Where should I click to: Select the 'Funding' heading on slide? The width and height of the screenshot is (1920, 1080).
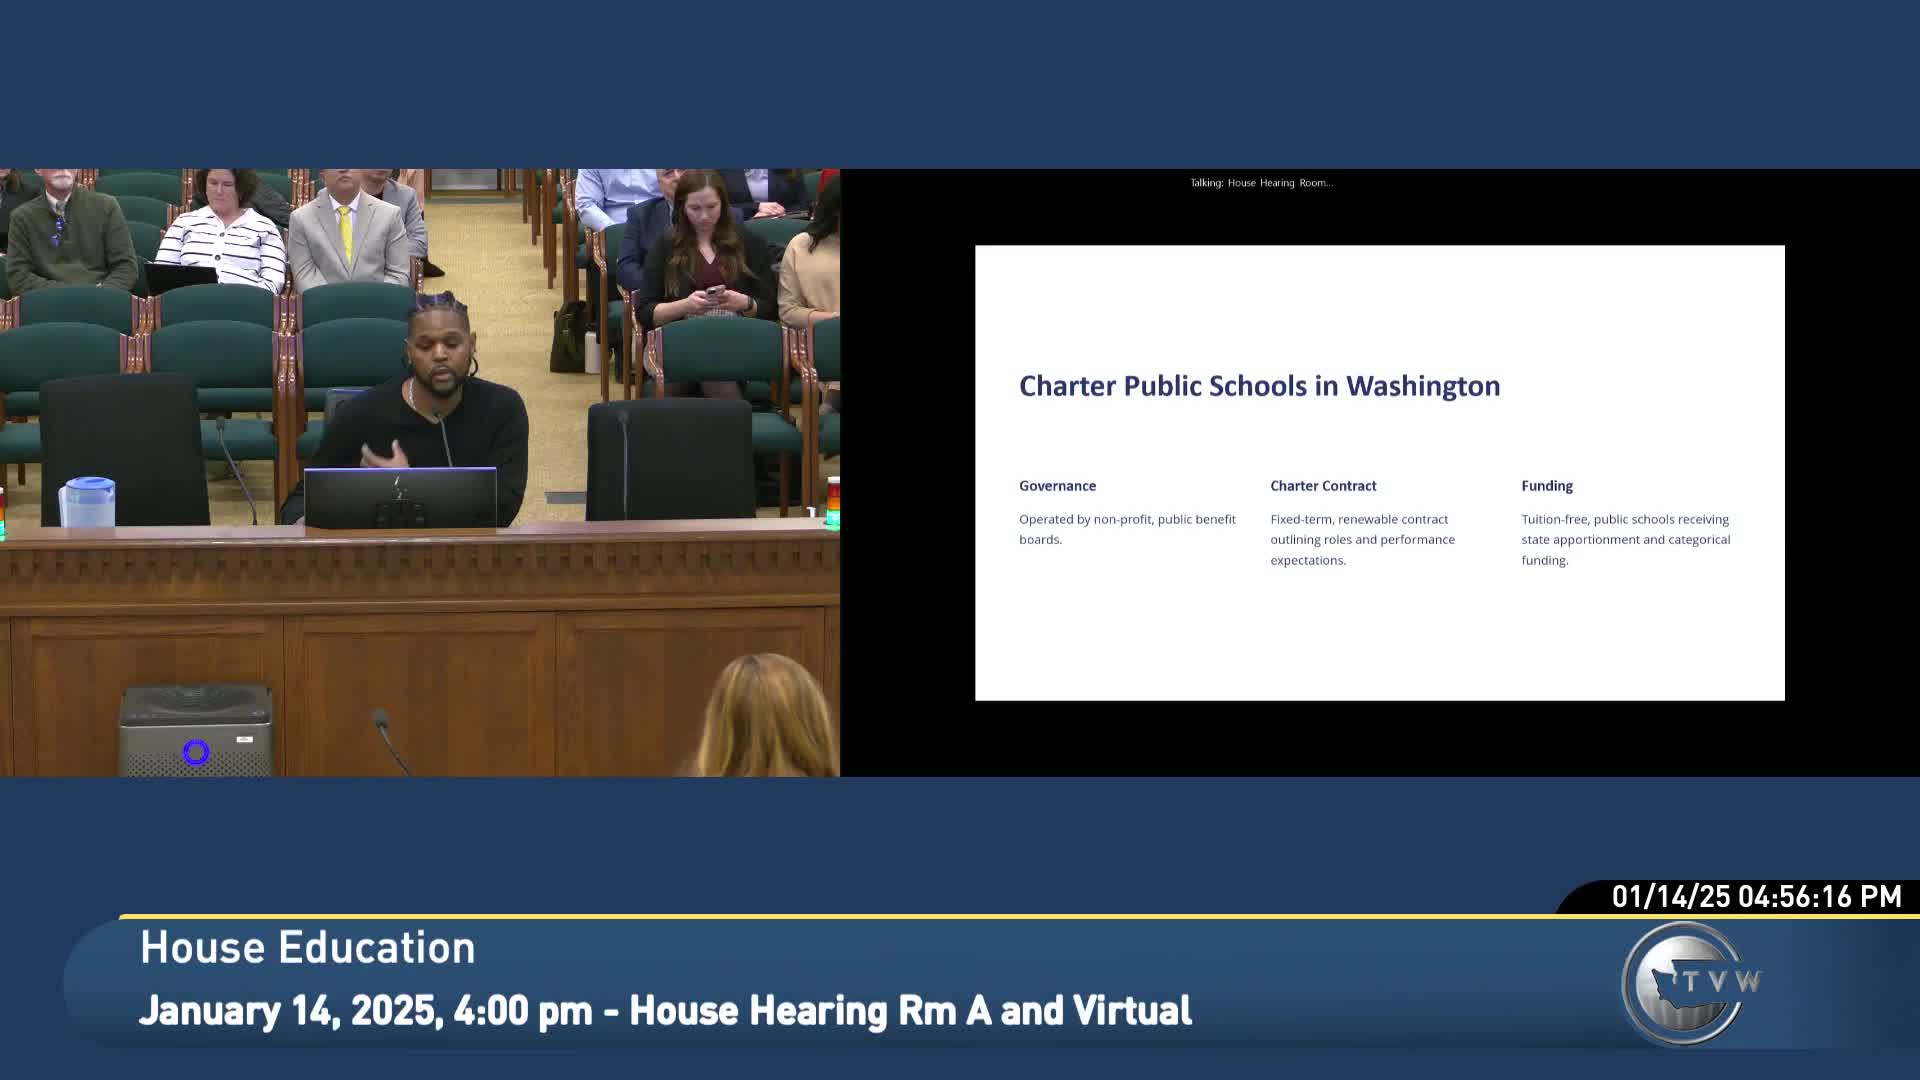coord(1547,486)
